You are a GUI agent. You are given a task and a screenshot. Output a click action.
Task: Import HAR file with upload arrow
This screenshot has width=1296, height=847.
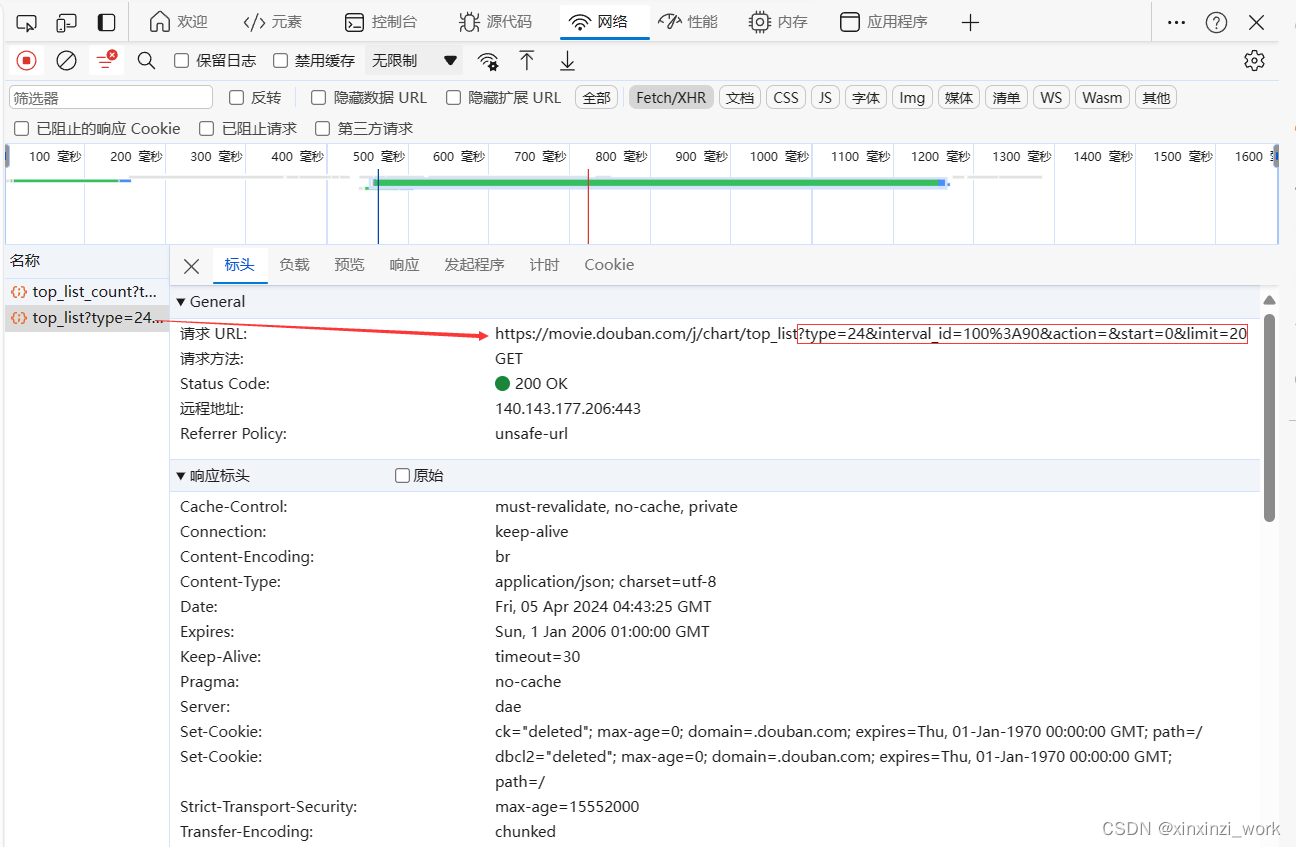point(527,61)
